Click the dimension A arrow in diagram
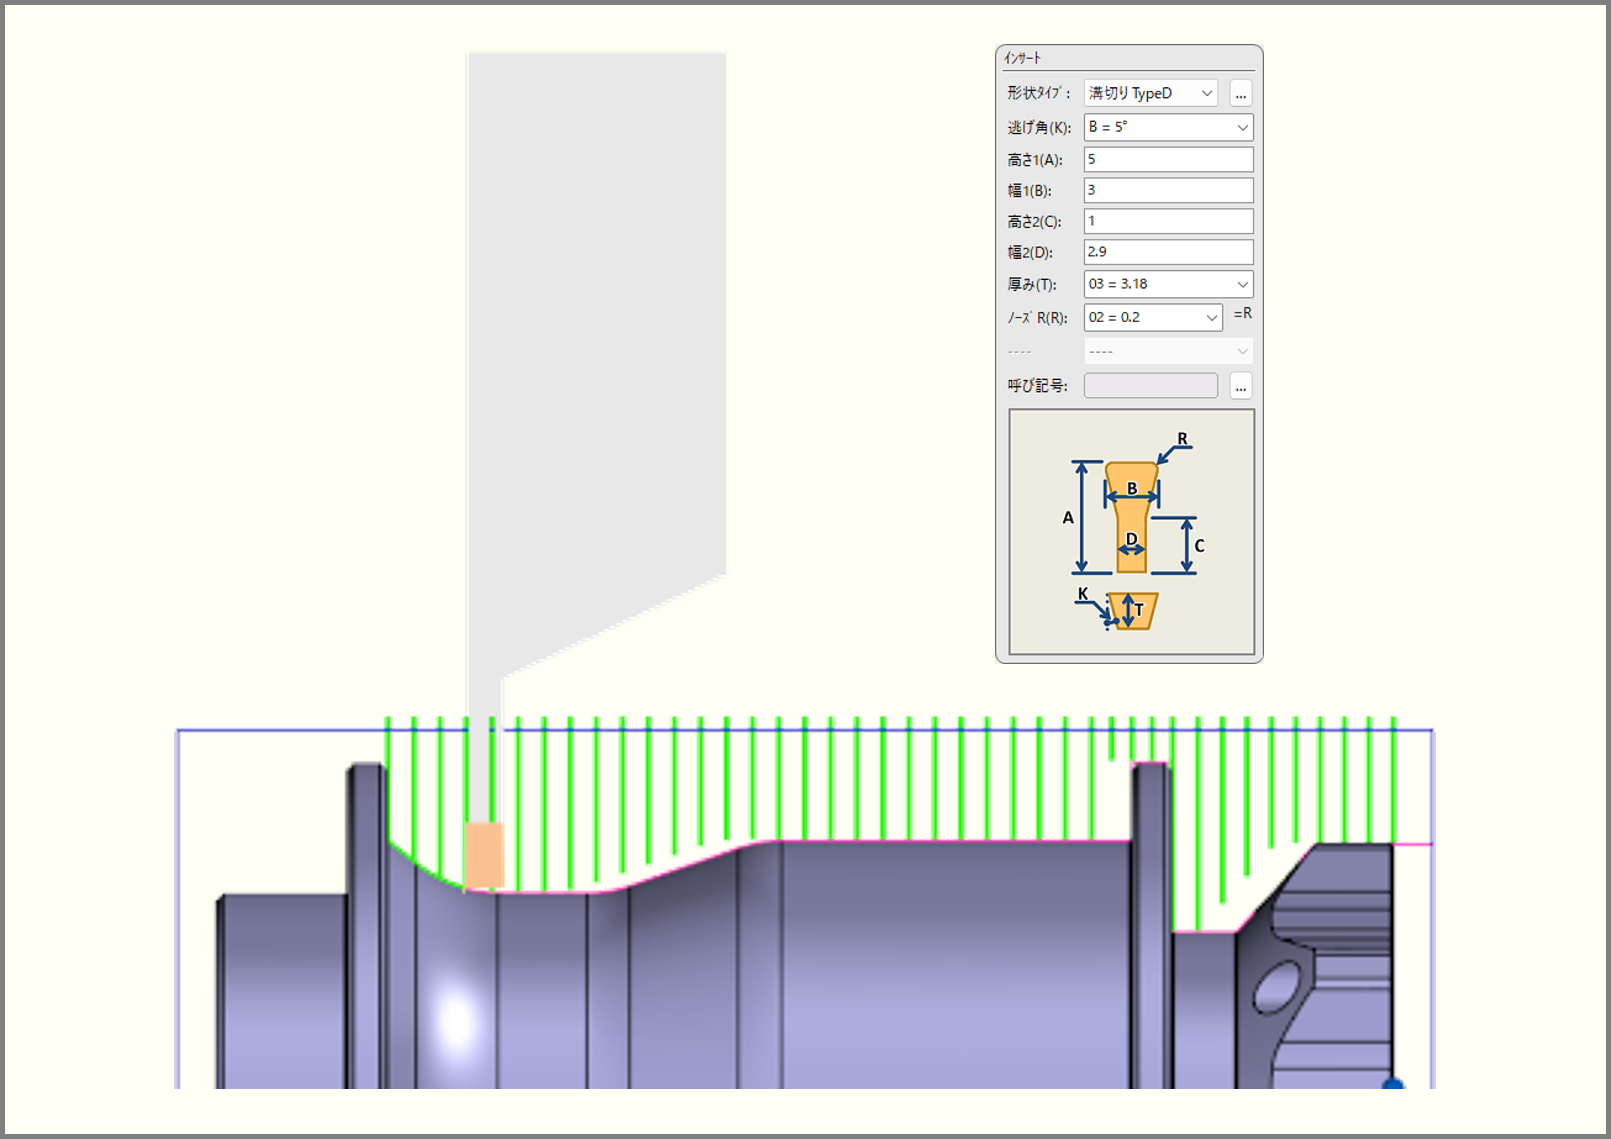 tap(1081, 517)
